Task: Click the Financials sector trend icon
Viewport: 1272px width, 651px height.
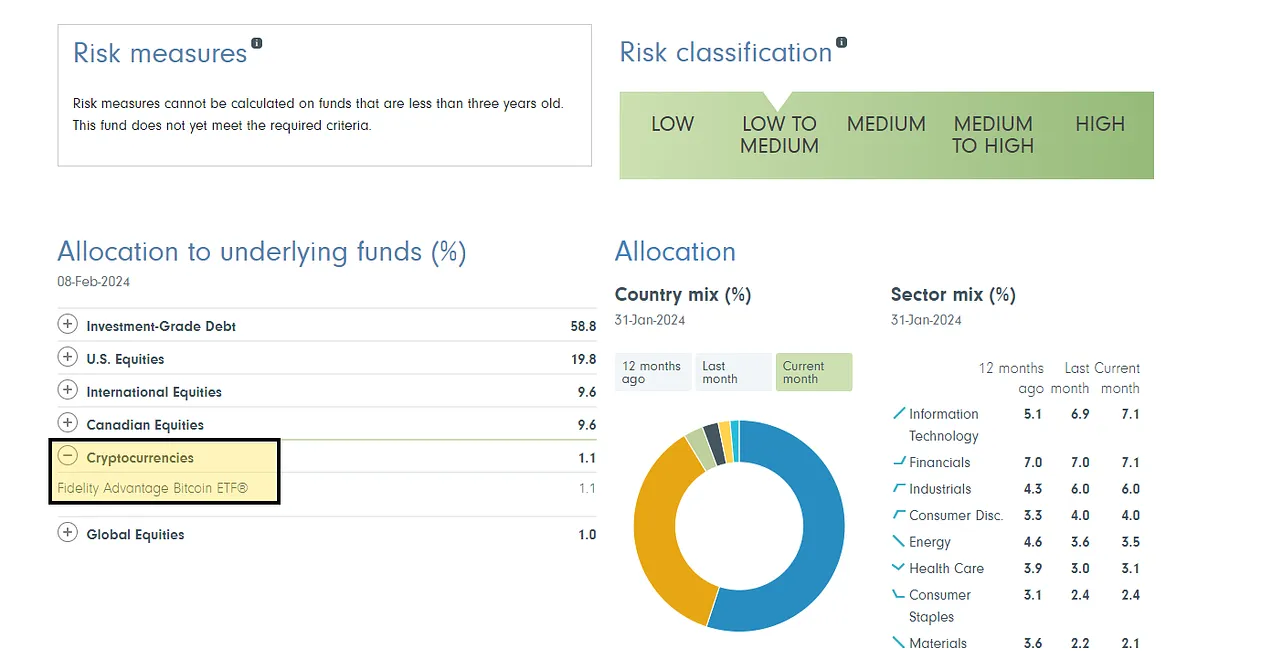Action: pyautogui.click(x=898, y=462)
